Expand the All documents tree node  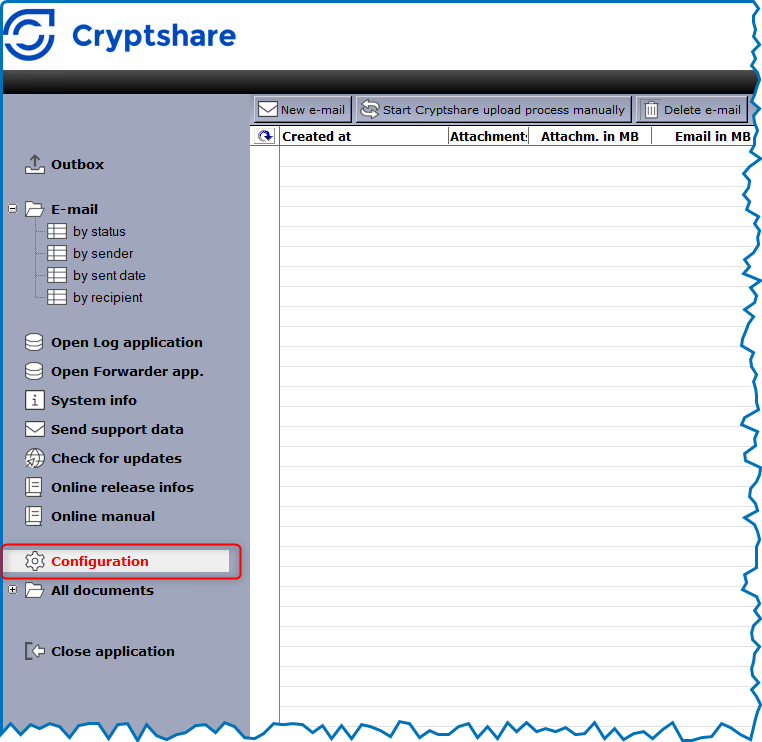point(13,590)
